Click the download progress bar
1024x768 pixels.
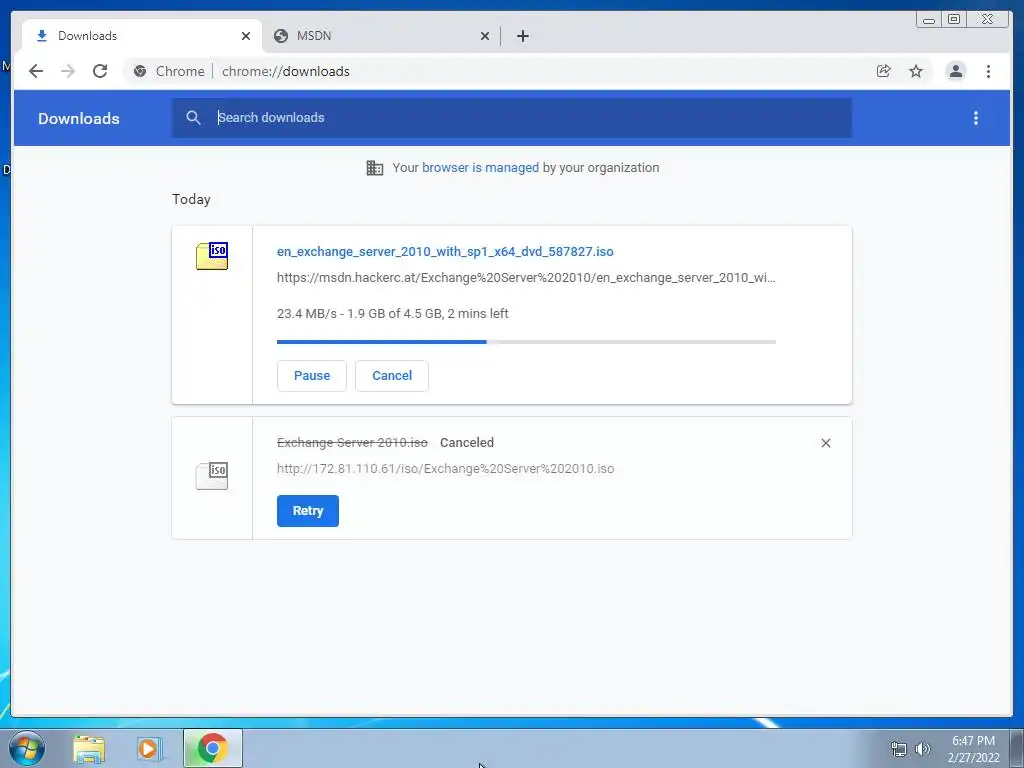526,342
